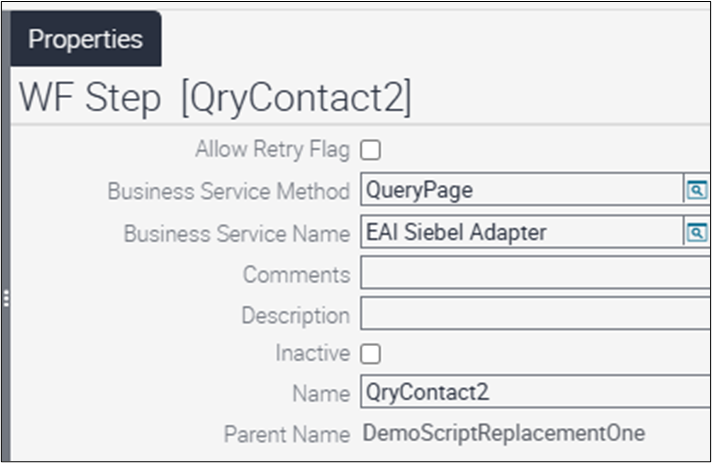Click the Description label text
Image resolution: width=712 pixels, height=463 pixels.
coord(295,315)
